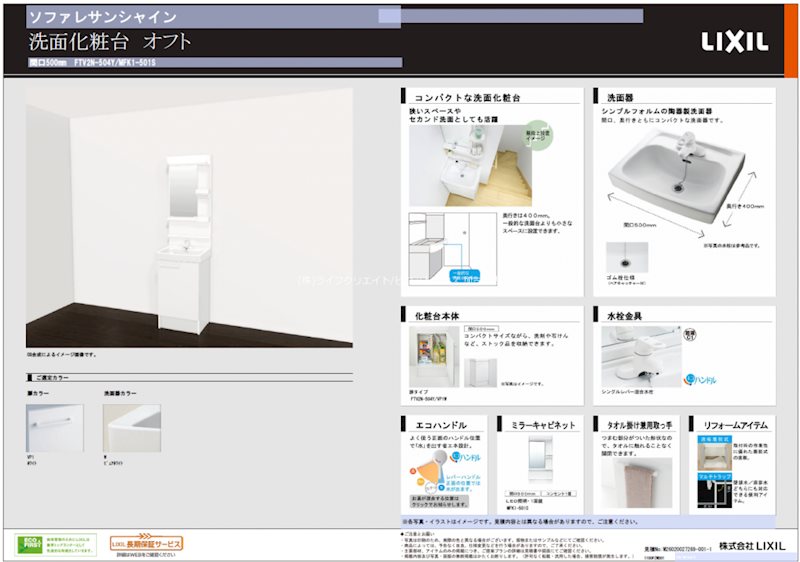Image resolution: width=800 pixels, height=562 pixels.
Task: Open the single-lever faucet photo
Action: (641, 357)
